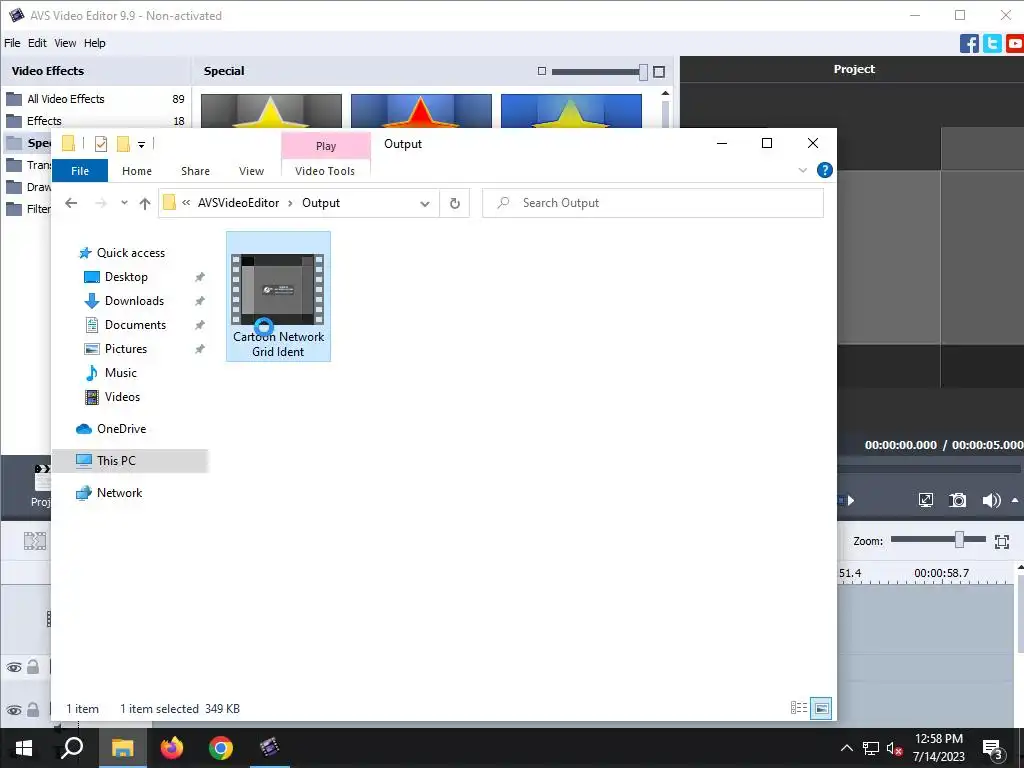This screenshot has height=768, width=1024.
Task: Open OneDrive in navigation pane
Action: click(x=121, y=429)
